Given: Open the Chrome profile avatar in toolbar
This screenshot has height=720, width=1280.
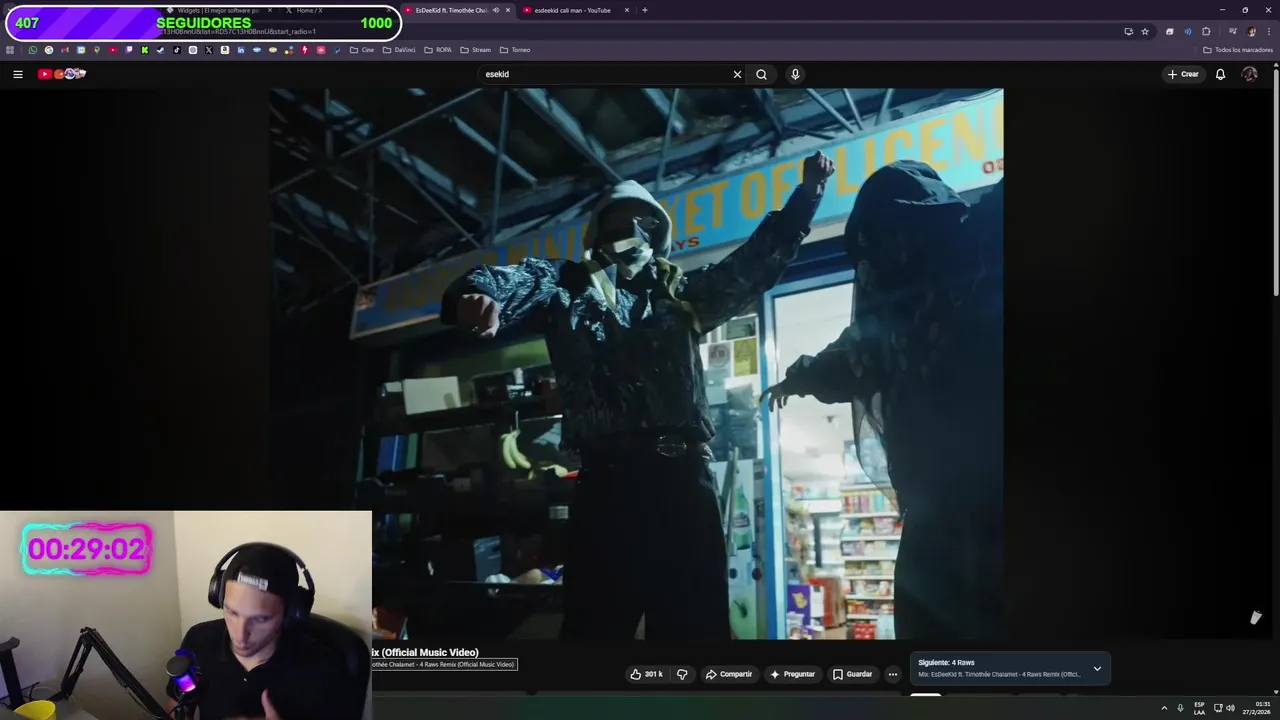Looking at the screenshot, I should (x=1251, y=31).
